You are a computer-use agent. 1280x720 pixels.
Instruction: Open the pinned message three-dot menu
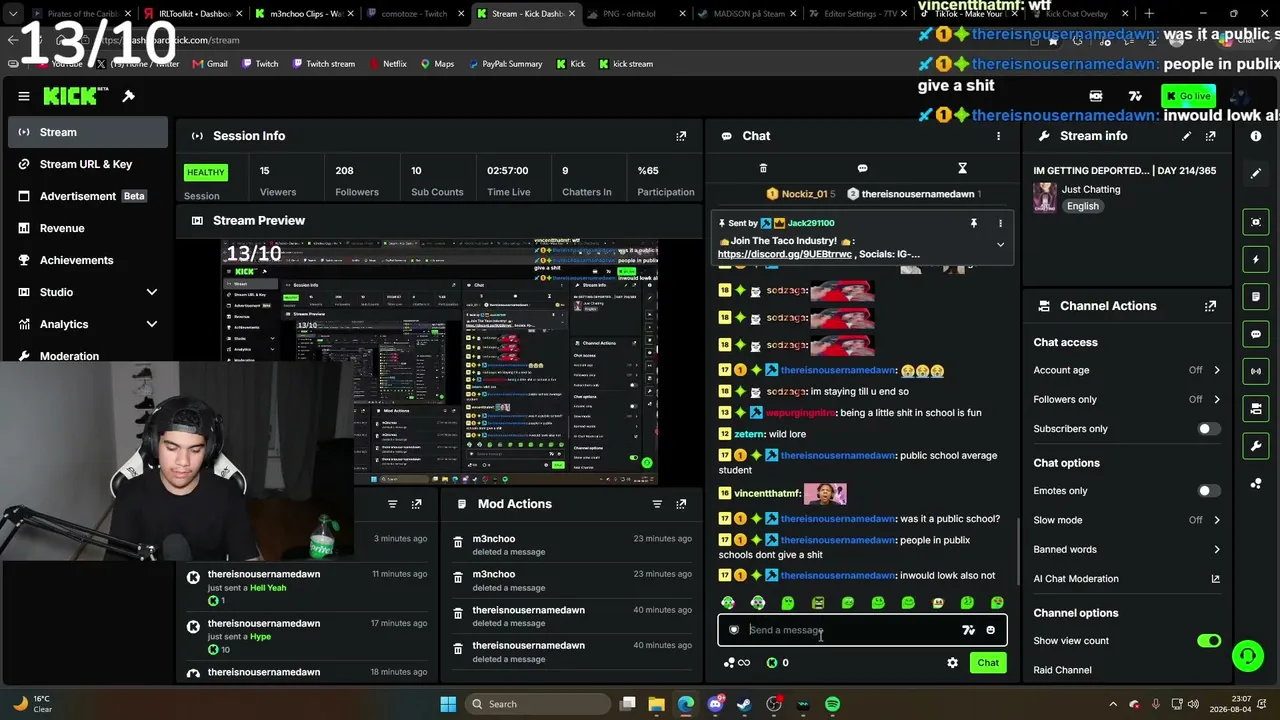pyautogui.click(x=1000, y=223)
